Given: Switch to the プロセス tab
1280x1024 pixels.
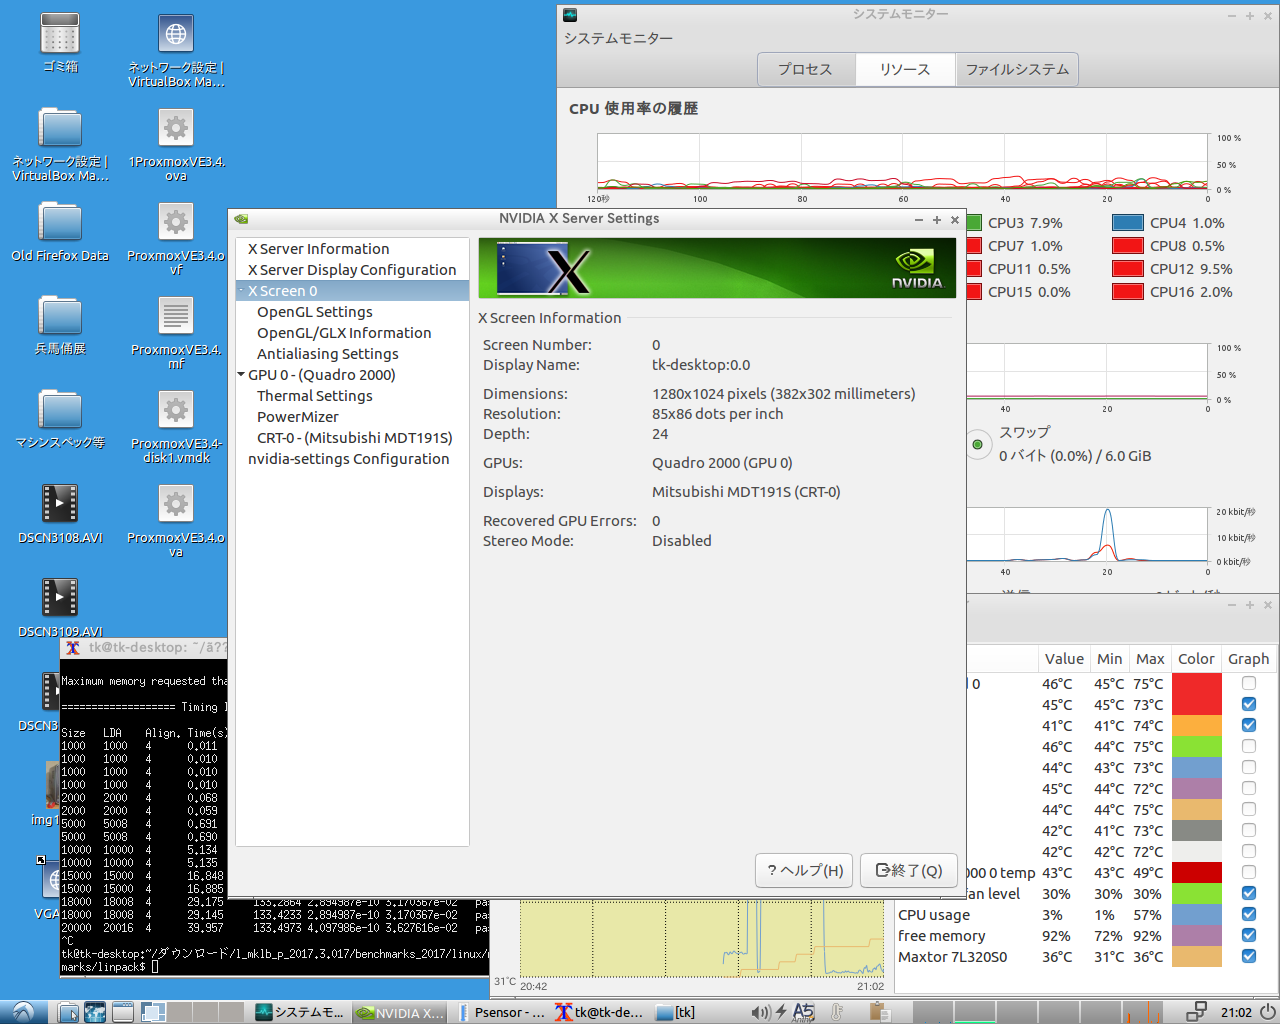Looking at the screenshot, I should pos(806,69).
